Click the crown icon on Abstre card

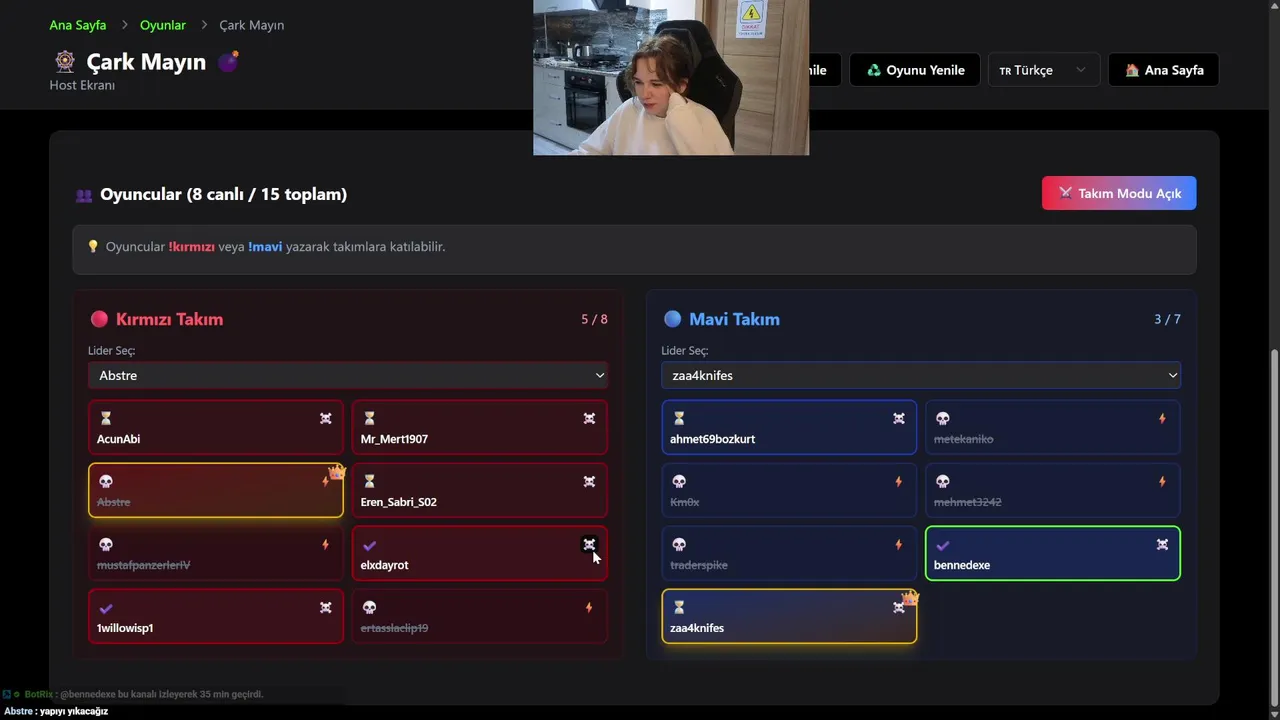click(x=337, y=471)
